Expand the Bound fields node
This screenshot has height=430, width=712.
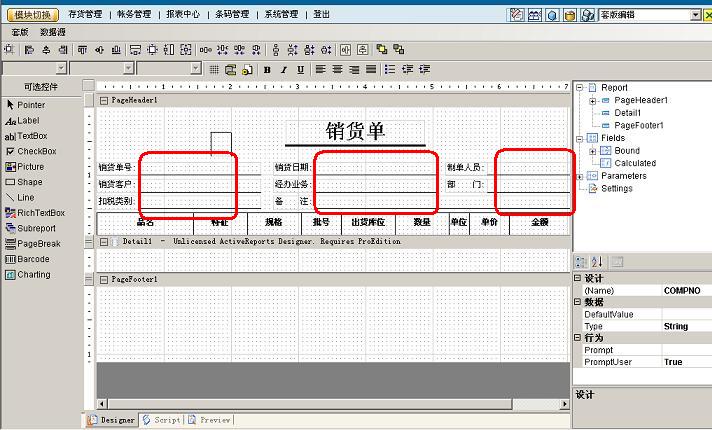[x=593, y=151]
